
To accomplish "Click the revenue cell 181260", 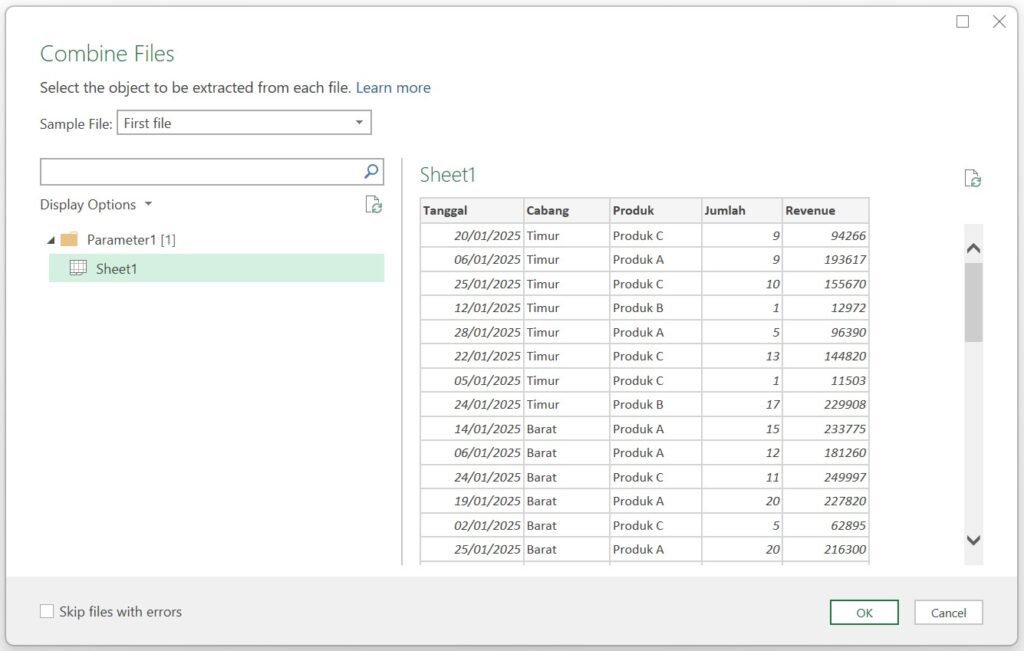I will click(x=825, y=453).
